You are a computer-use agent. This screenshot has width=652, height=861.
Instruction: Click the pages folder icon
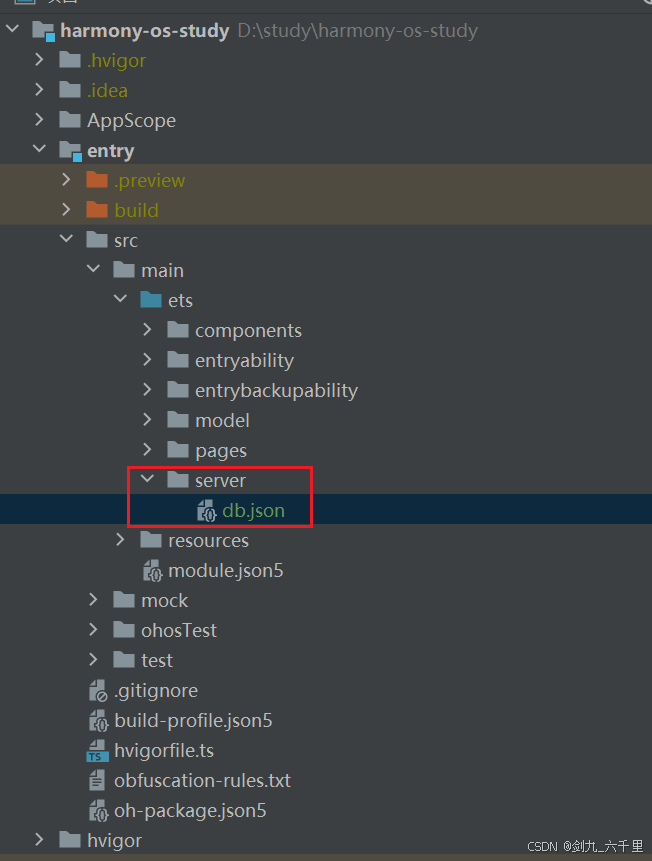click(178, 450)
